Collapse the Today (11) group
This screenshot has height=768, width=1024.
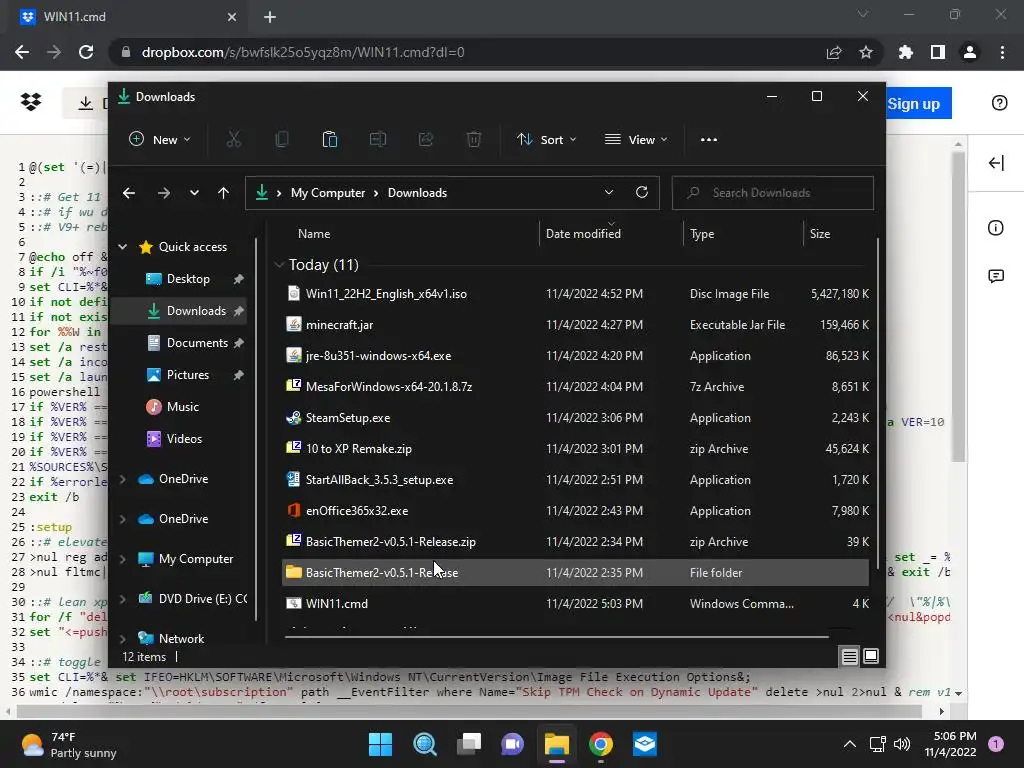[279, 264]
